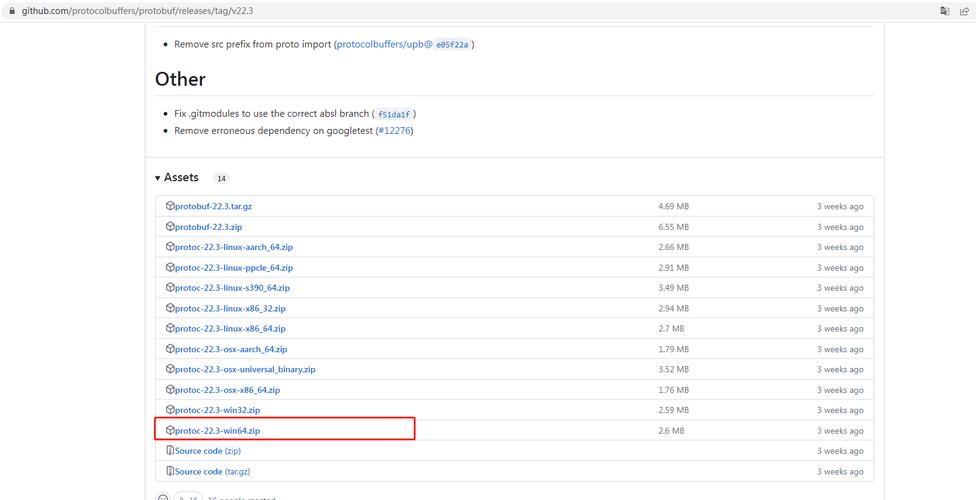
Task: Click the archive icon beside Source code (zip)
Action: [x=170, y=451]
